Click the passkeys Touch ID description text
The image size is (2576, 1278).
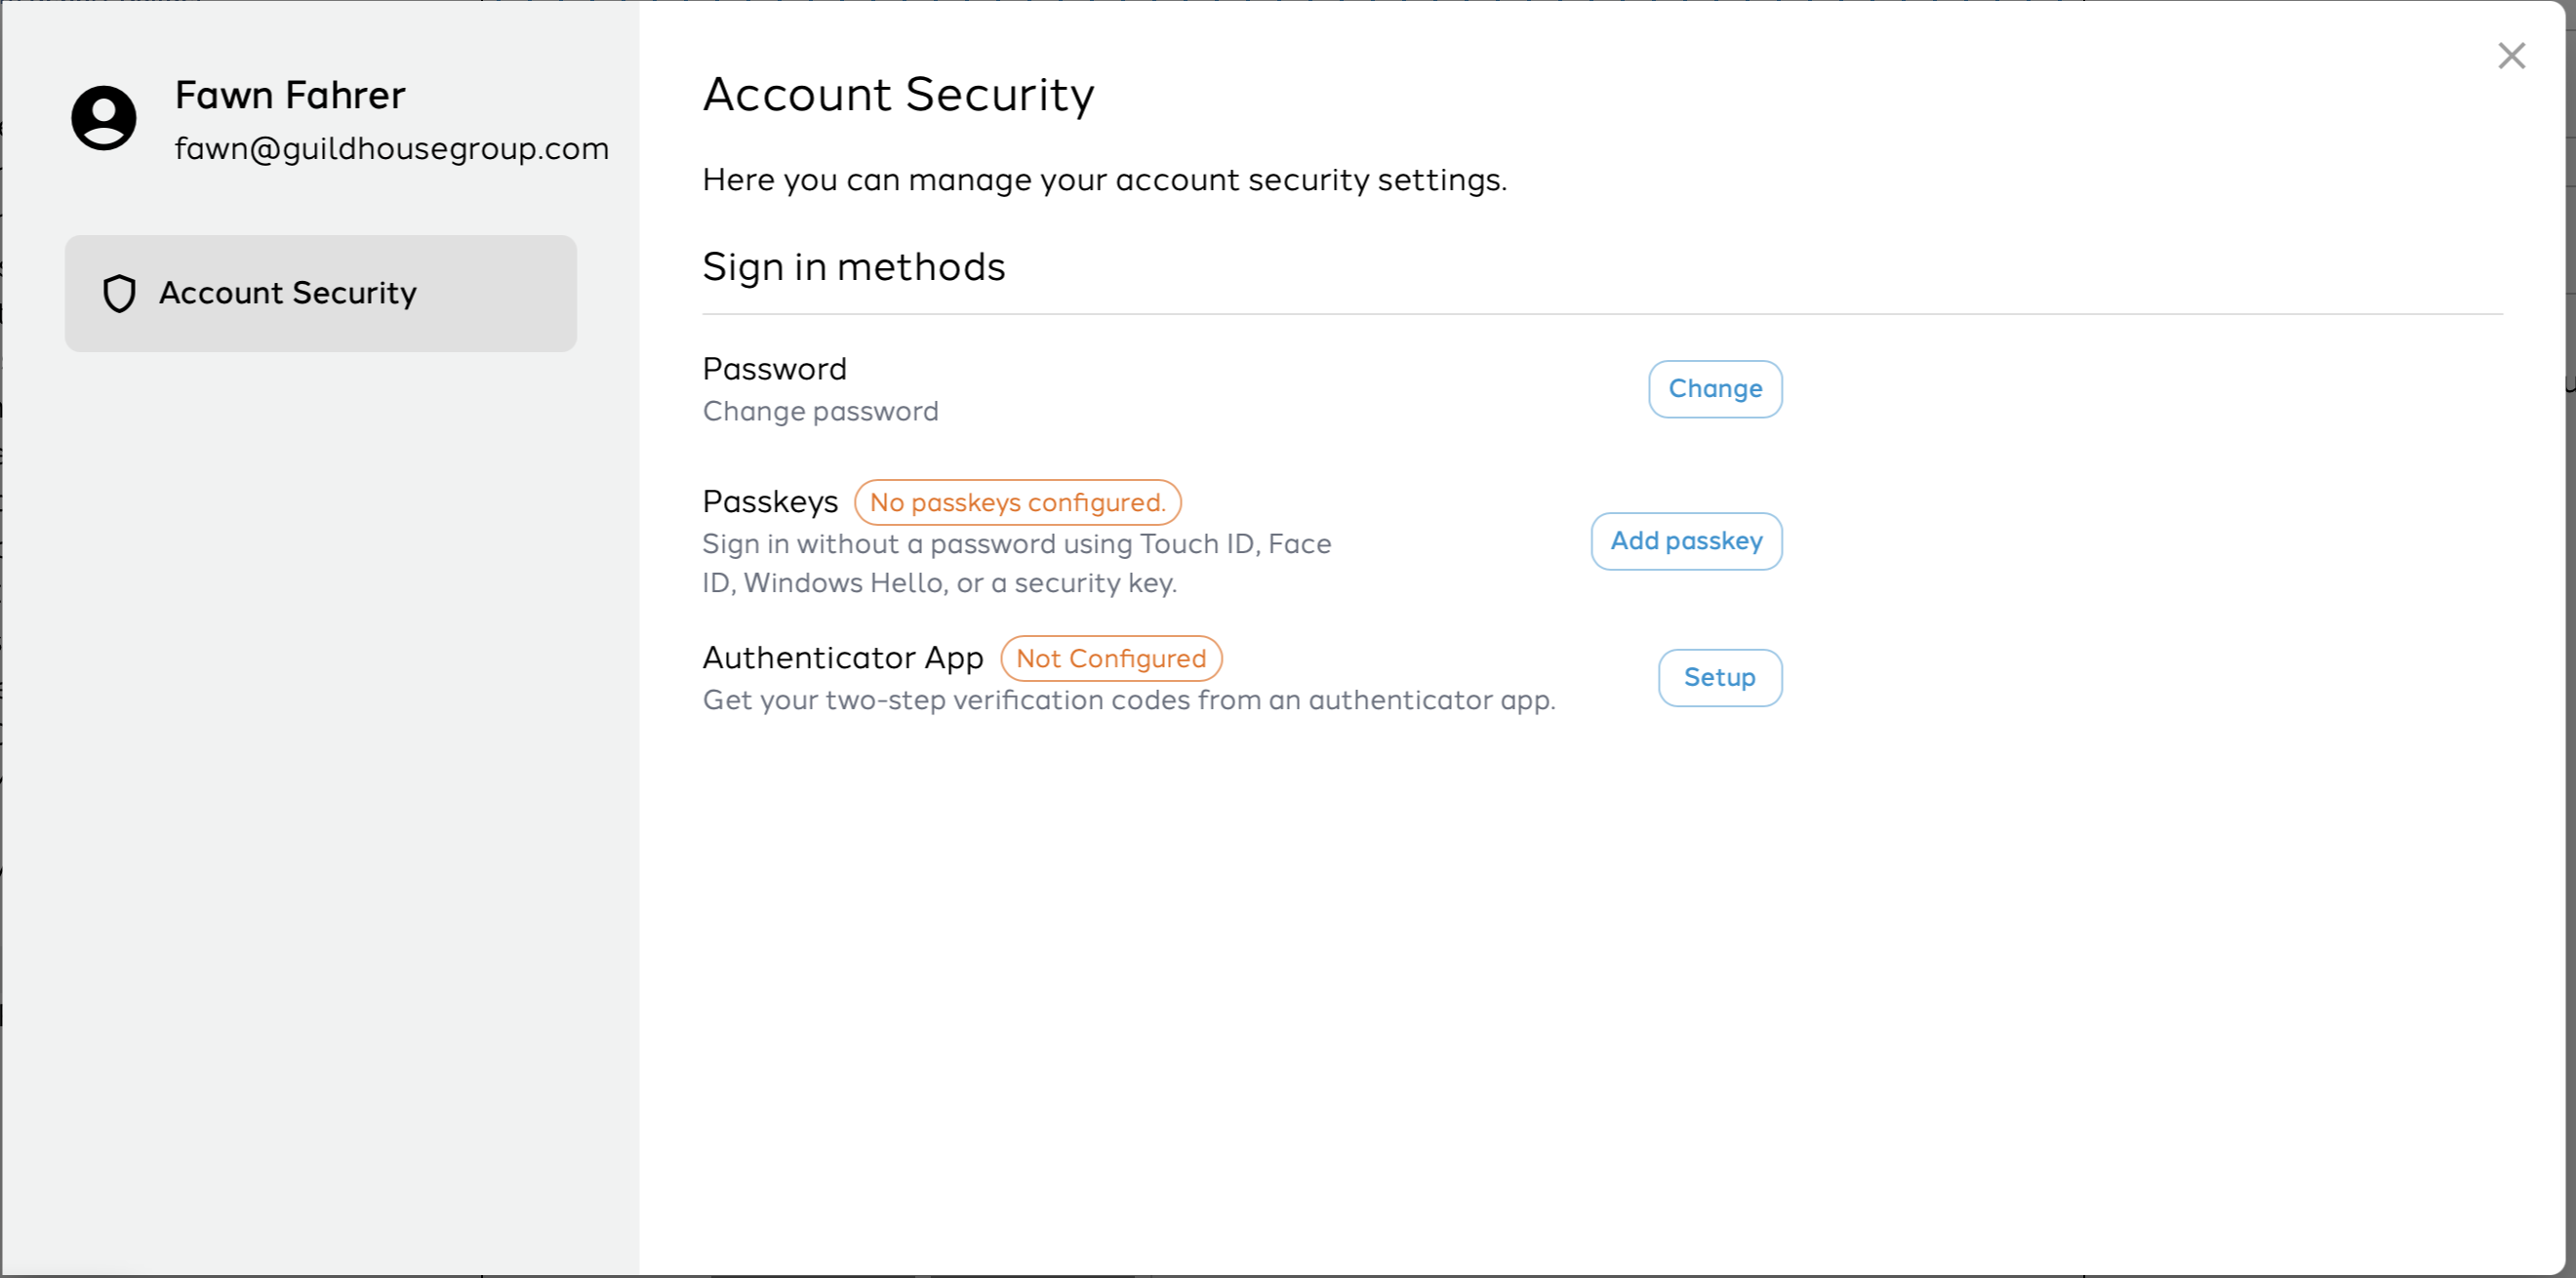click(x=1017, y=563)
